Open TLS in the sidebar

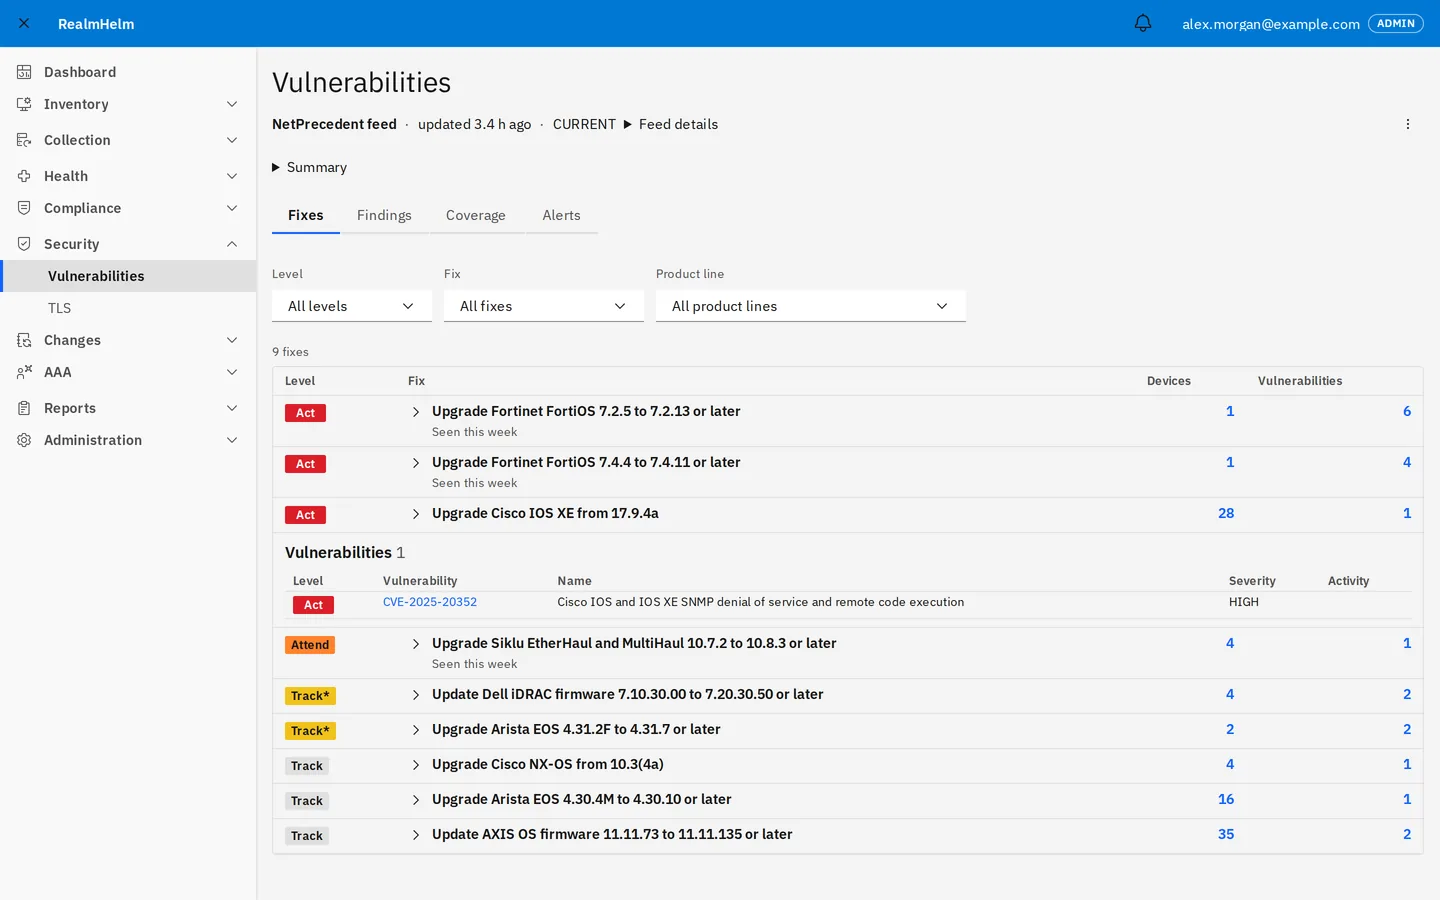click(128, 308)
